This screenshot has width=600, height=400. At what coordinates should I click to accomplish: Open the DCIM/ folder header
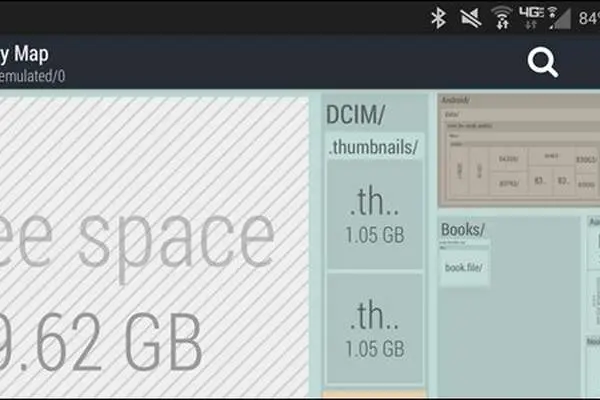(x=355, y=114)
